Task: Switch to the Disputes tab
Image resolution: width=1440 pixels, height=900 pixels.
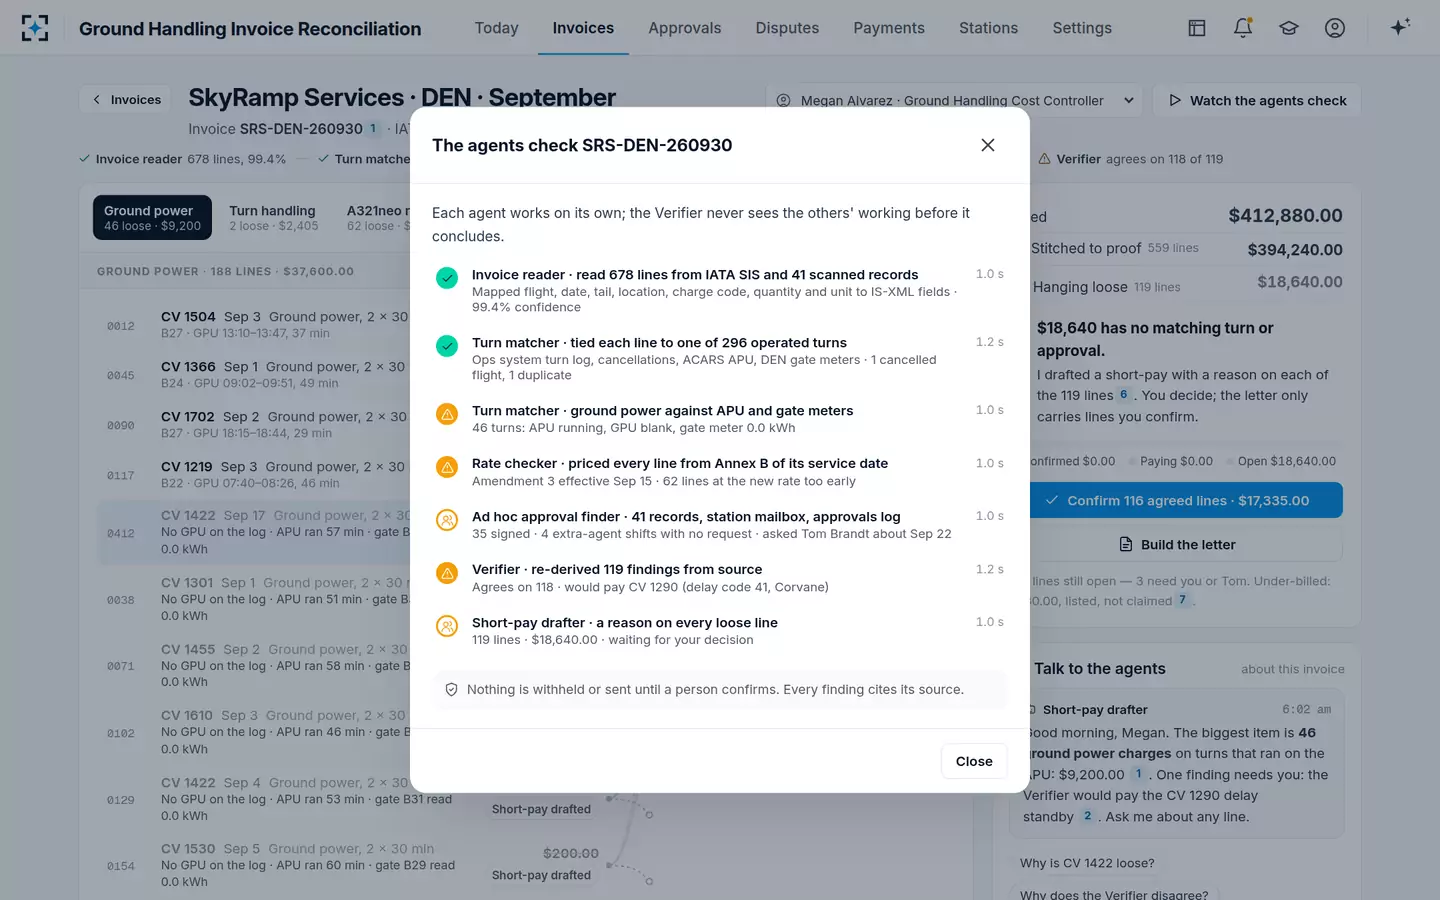Action: [787, 28]
